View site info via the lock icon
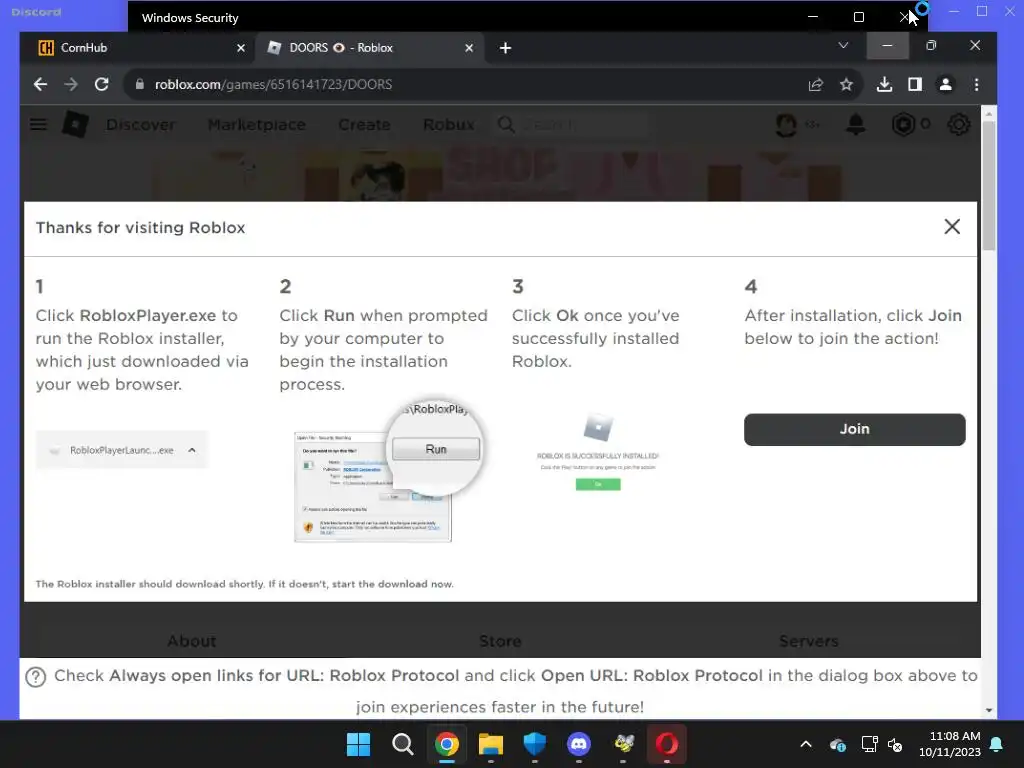 click(139, 84)
